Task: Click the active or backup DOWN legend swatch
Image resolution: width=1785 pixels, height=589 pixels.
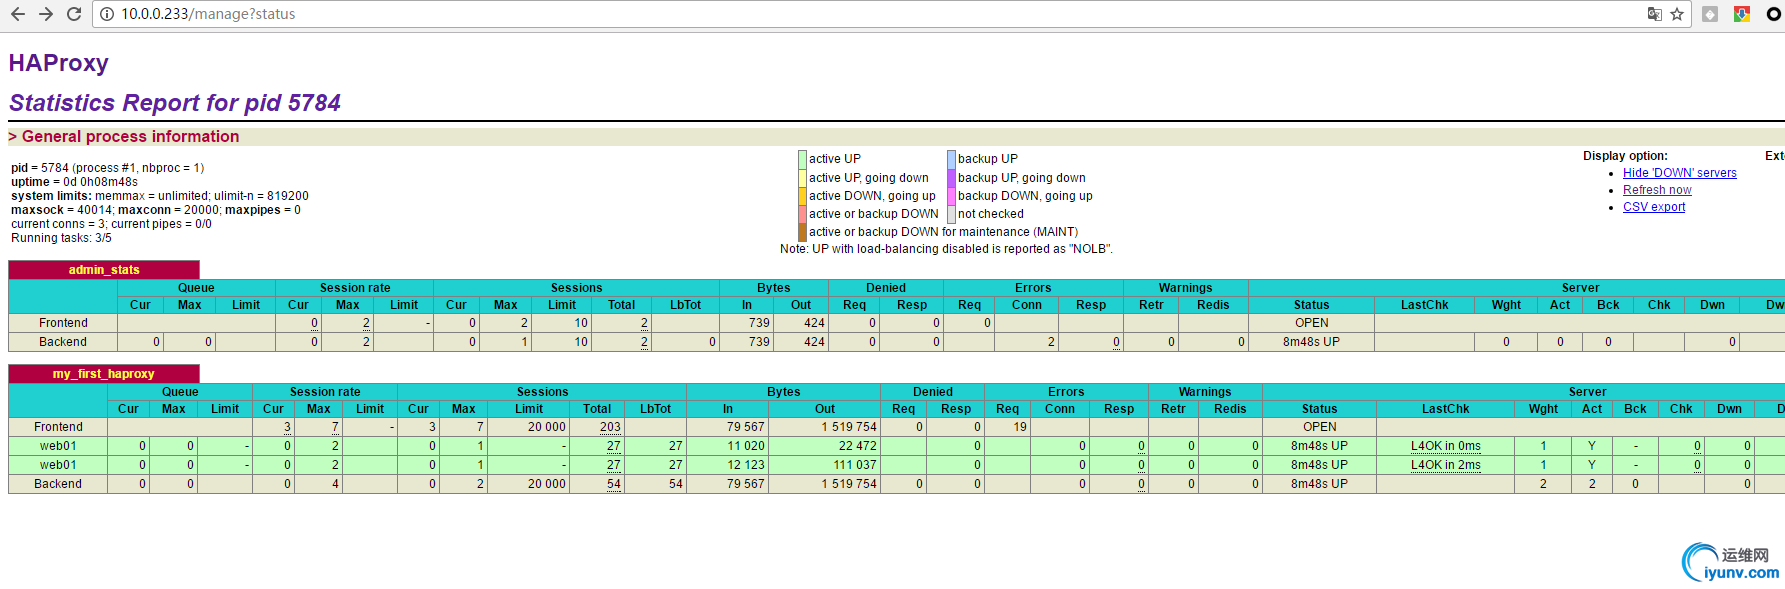Action: tap(802, 214)
